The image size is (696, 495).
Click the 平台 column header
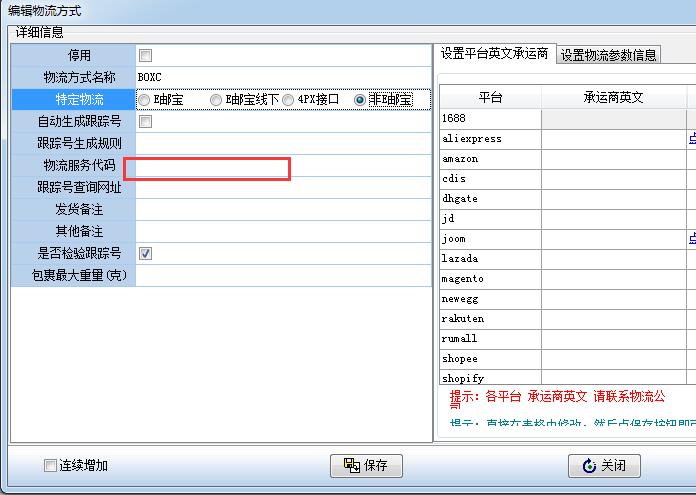490,97
